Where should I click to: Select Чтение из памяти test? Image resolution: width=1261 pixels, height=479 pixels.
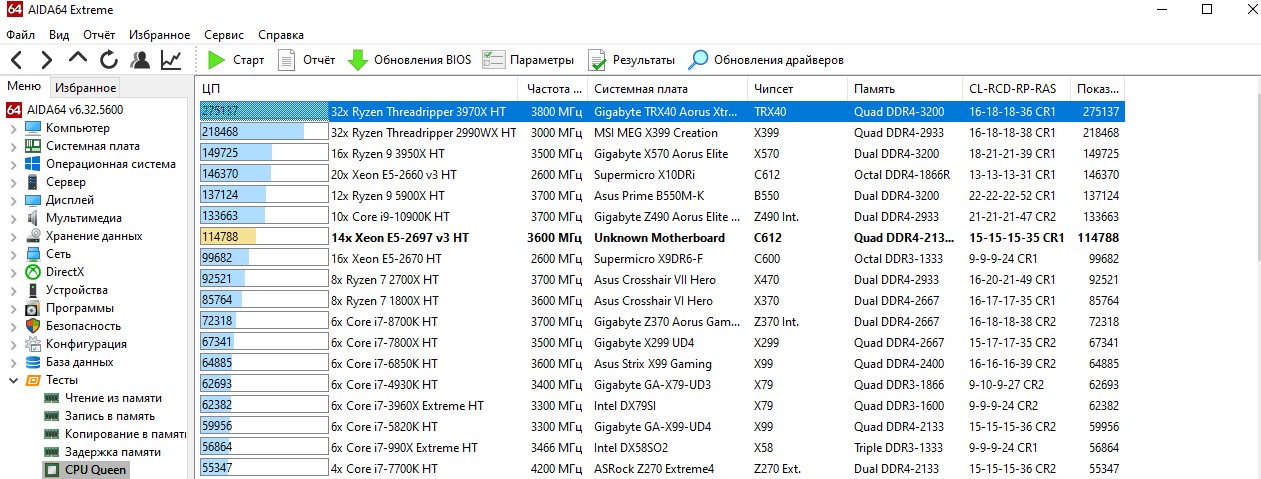[113, 398]
